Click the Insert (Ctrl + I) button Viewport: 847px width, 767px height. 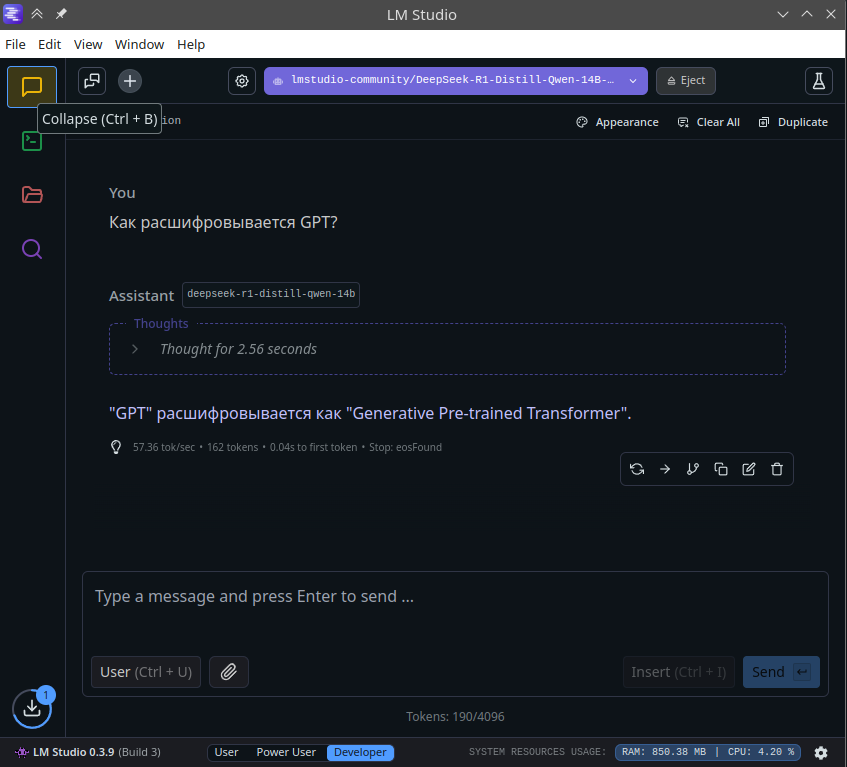(678, 672)
